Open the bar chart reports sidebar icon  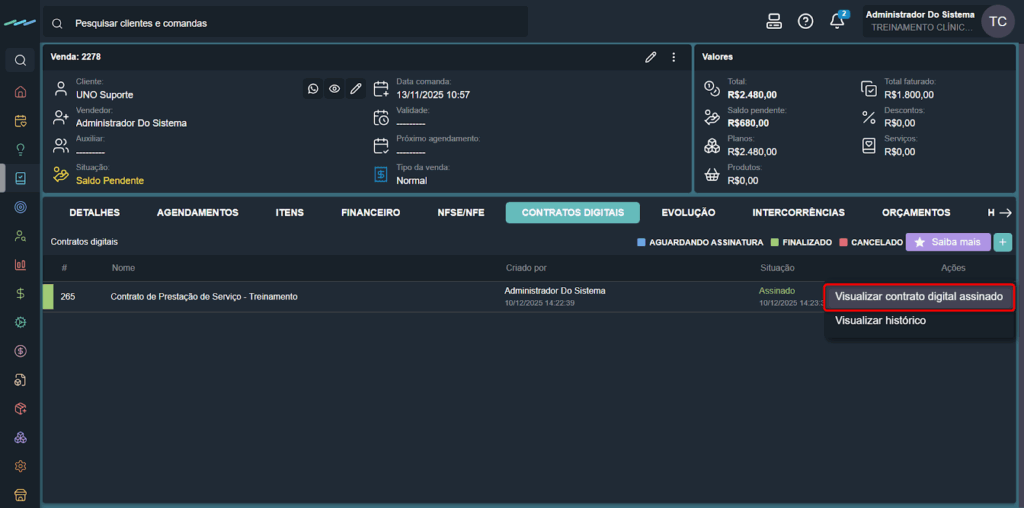(20, 265)
